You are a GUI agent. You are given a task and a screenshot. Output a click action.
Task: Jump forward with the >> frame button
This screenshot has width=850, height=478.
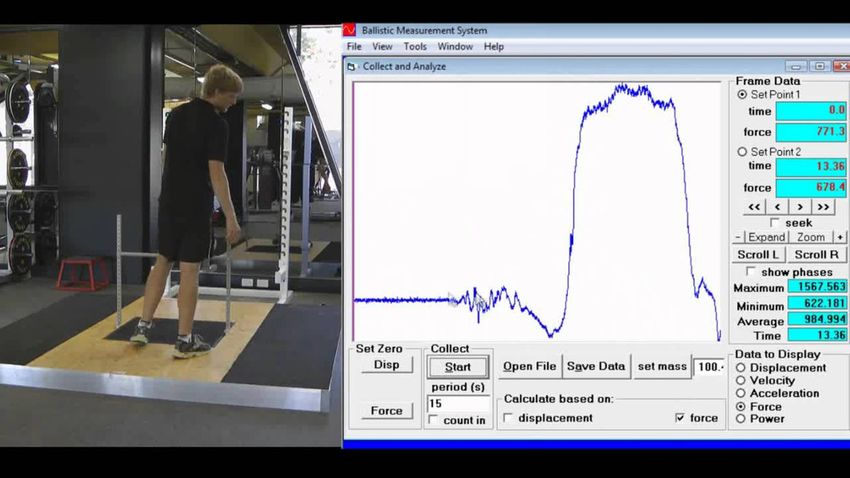click(823, 207)
